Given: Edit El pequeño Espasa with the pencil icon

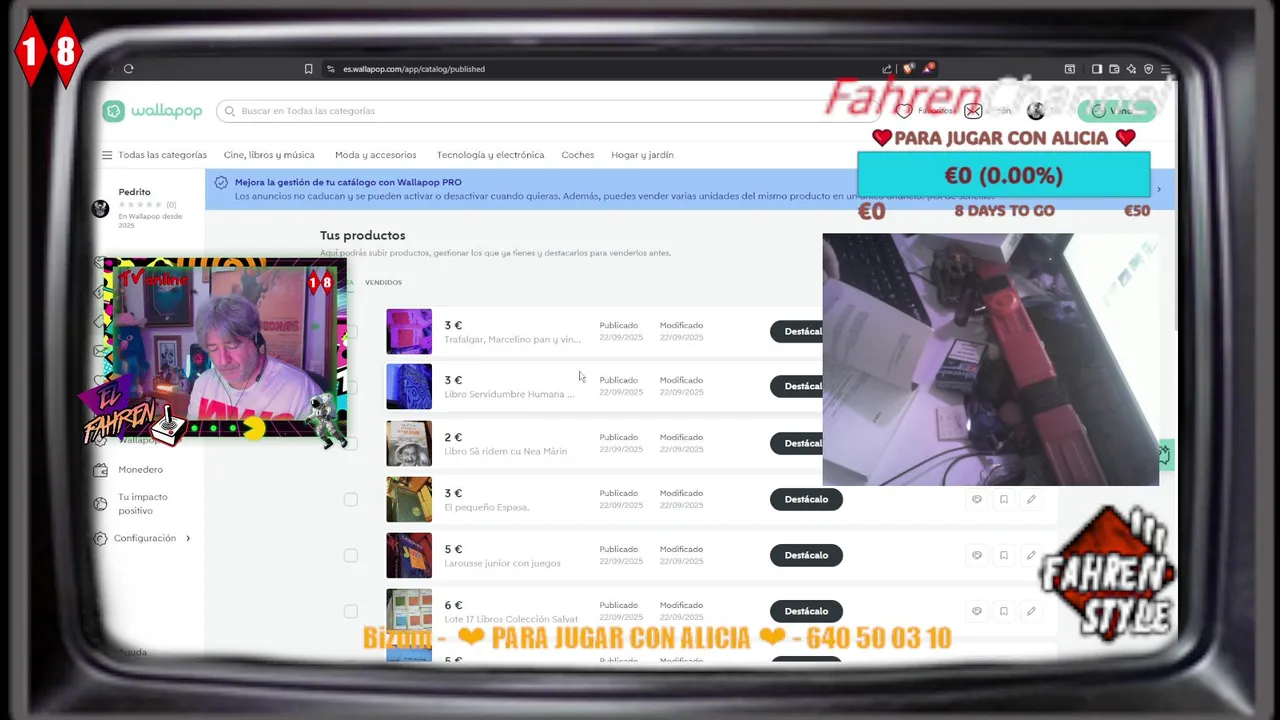Looking at the screenshot, I should point(1031,499).
